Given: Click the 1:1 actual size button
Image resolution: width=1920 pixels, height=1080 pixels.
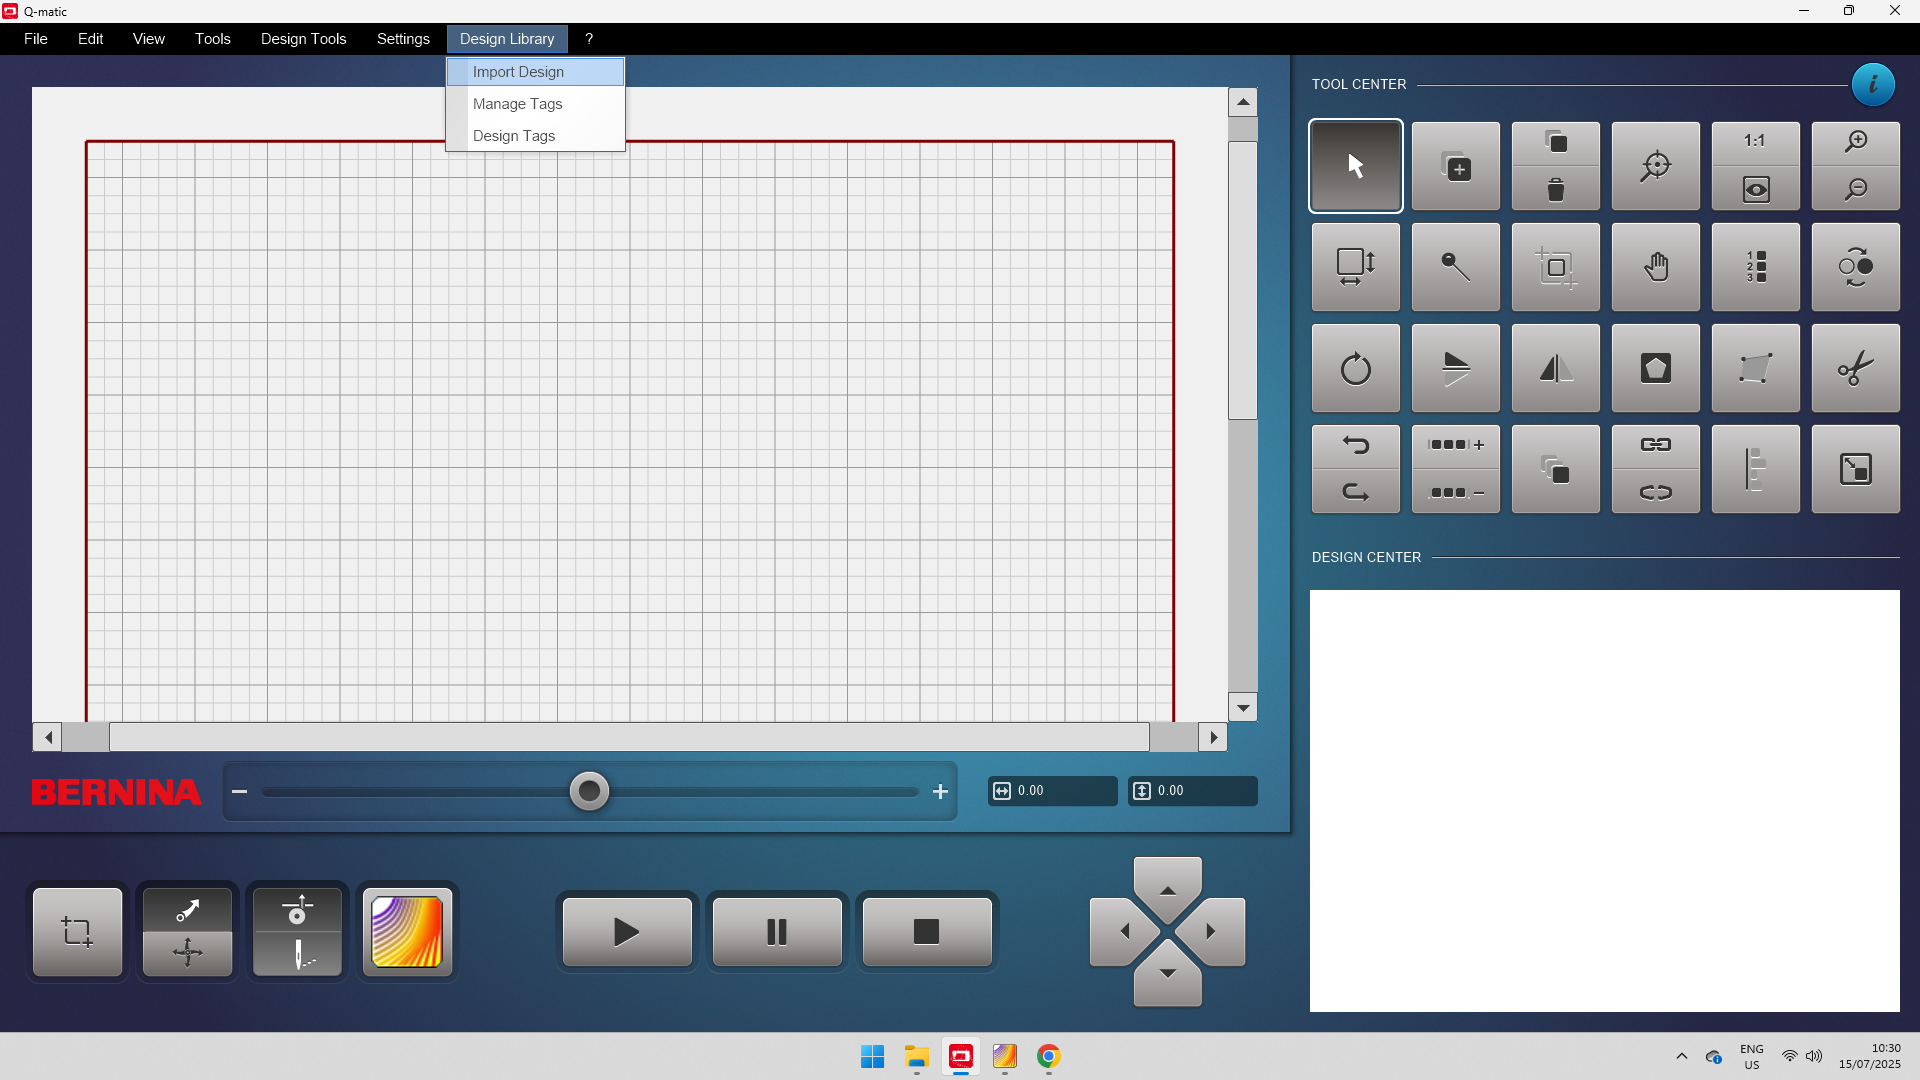Looking at the screenshot, I should pyautogui.click(x=1755, y=142).
